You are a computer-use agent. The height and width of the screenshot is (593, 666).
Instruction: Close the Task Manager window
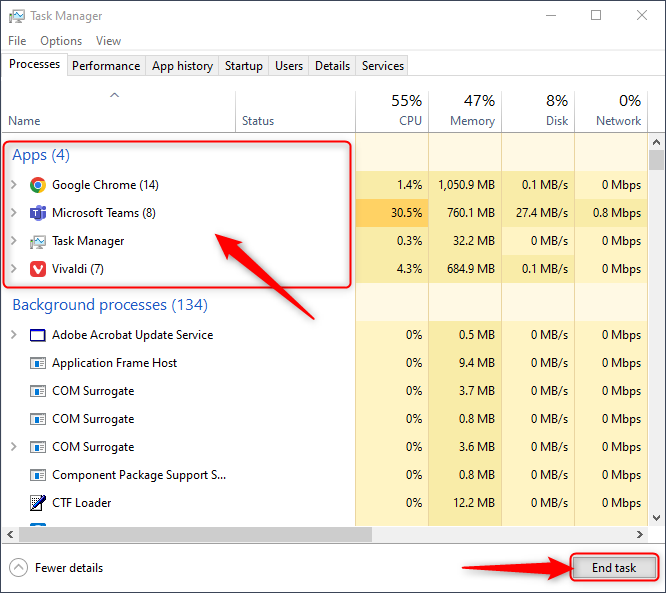[642, 16]
